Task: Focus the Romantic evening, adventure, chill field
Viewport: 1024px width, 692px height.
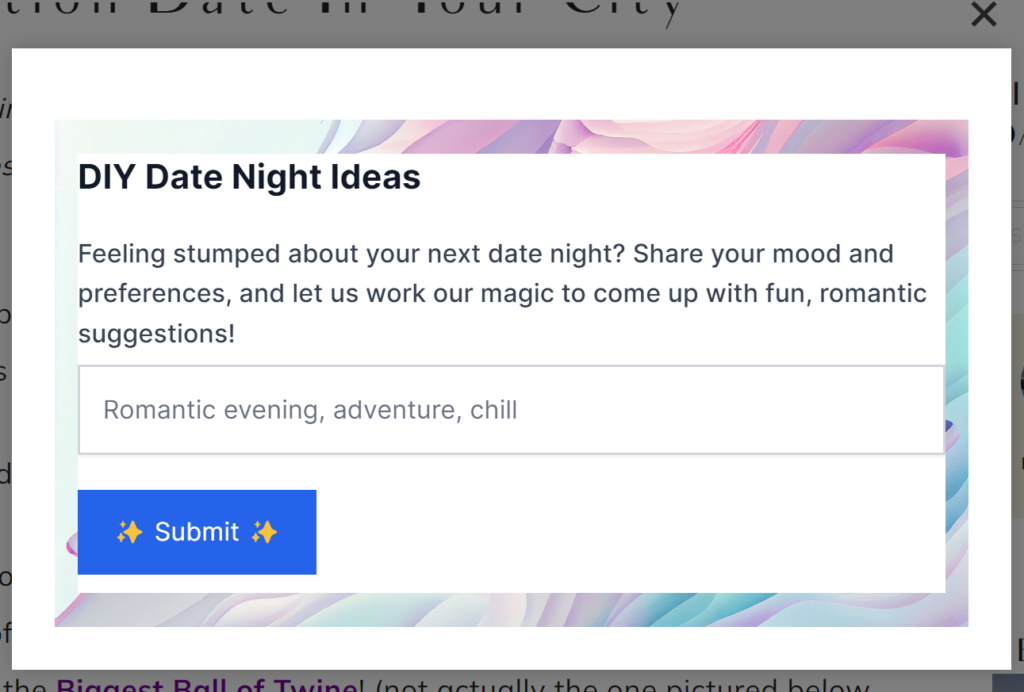Action: (511, 410)
